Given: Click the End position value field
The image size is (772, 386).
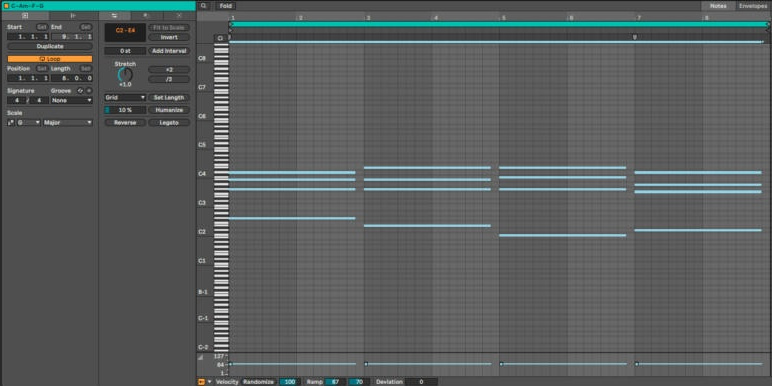Looking at the screenshot, I should point(72,37).
